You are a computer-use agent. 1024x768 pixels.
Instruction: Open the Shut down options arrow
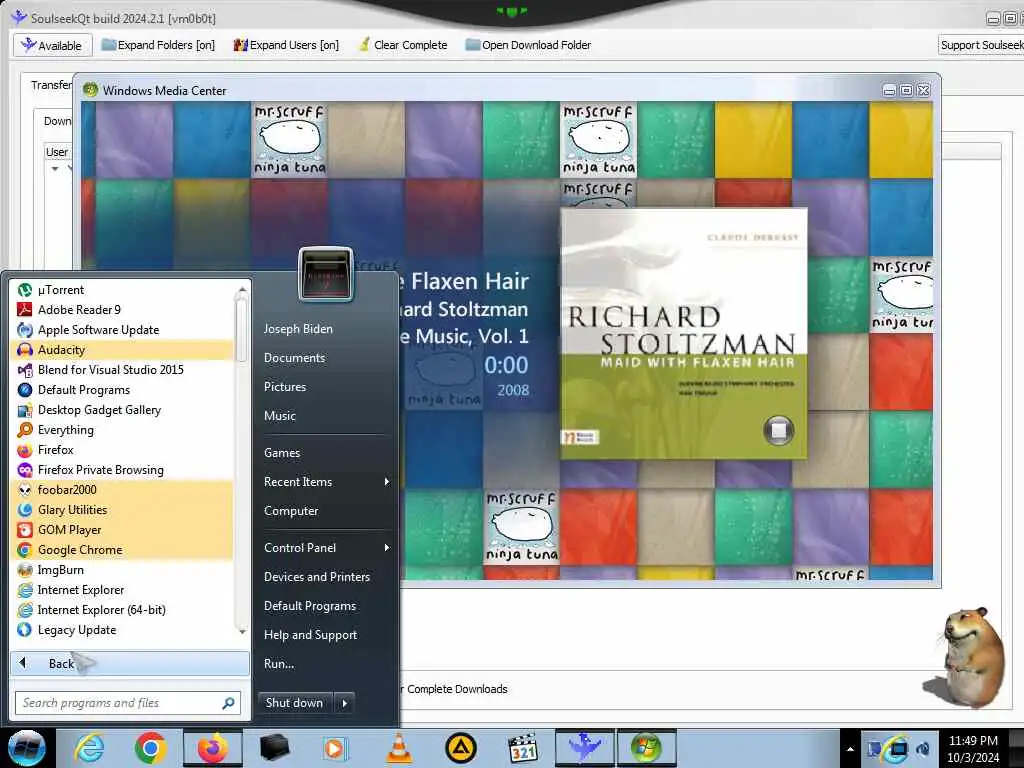344,703
